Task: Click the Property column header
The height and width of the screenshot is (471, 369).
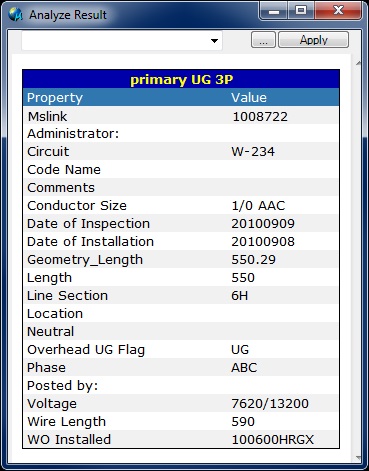Action: pos(55,98)
